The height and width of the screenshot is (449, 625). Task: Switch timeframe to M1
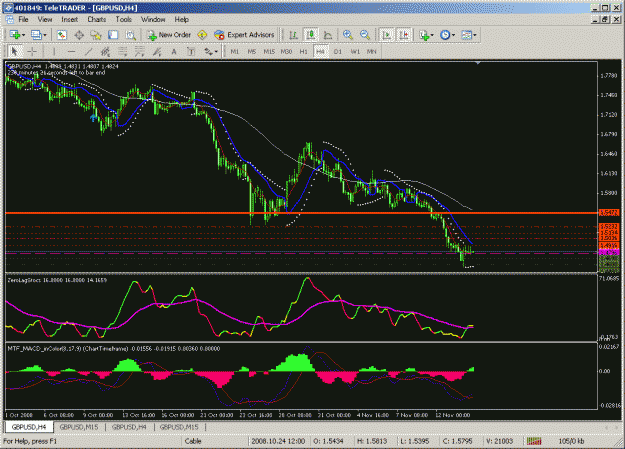click(x=235, y=51)
